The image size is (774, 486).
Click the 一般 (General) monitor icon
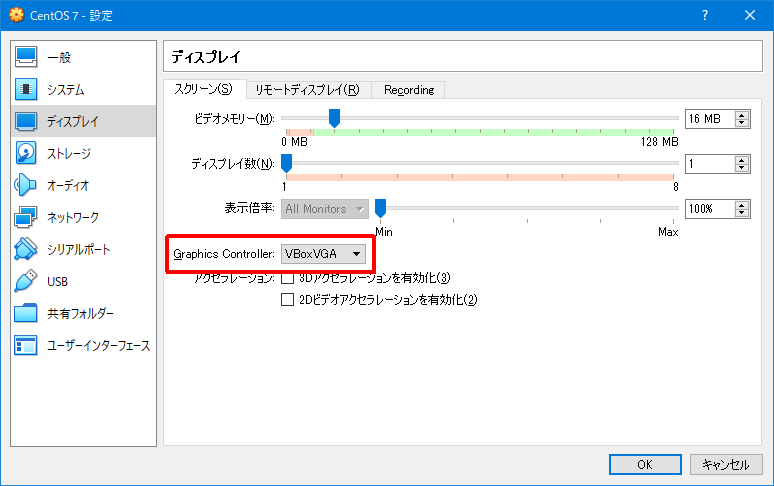(x=26, y=57)
